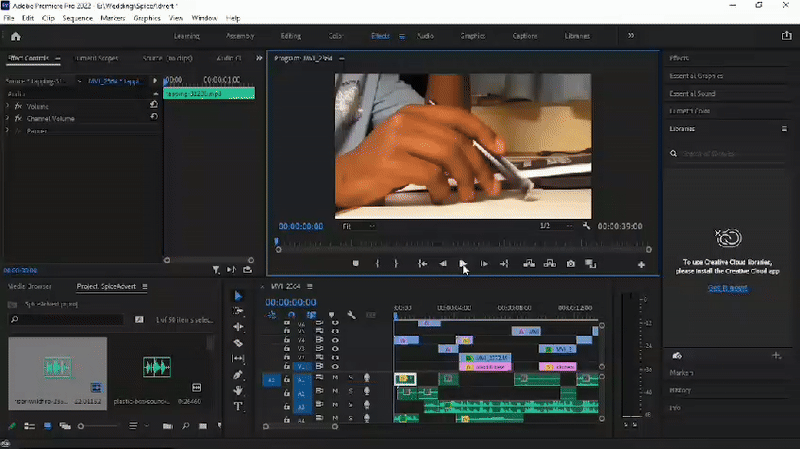Solo audio track A2
Image resolution: width=800 pixels, height=449 pixels.
coord(351,391)
